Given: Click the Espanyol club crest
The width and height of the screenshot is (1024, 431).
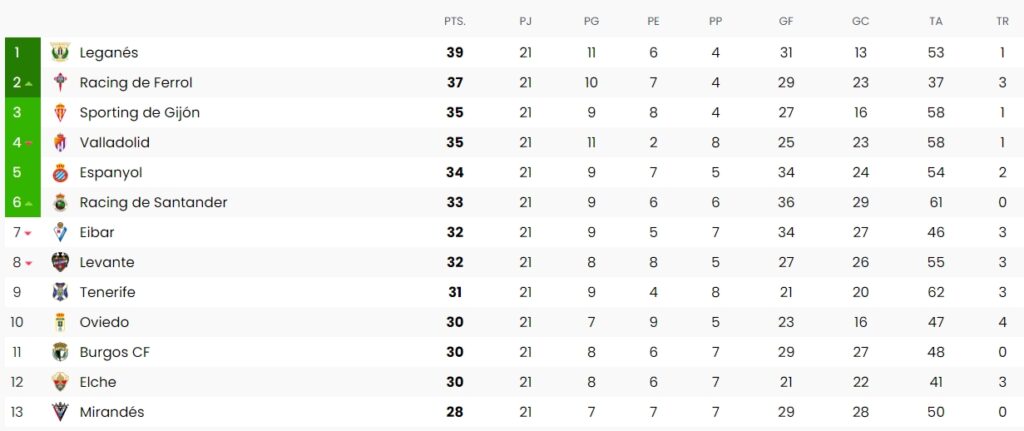Looking at the screenshot, I should pyautogui.click(x=60, y=173).
